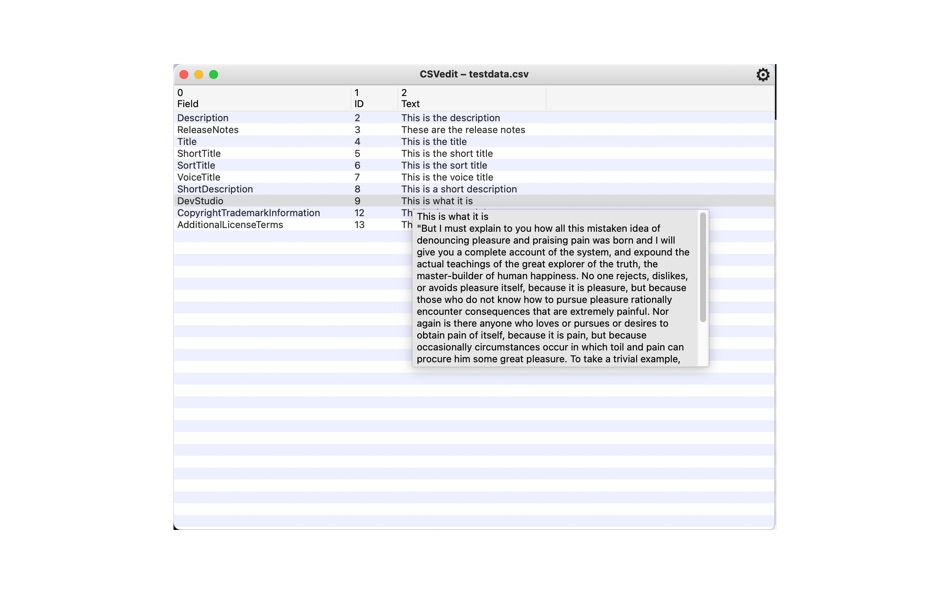The width and height of the screenshot is (950, 594).
Task: Click the ShortTitle row
Action: (x=474, y=153)
